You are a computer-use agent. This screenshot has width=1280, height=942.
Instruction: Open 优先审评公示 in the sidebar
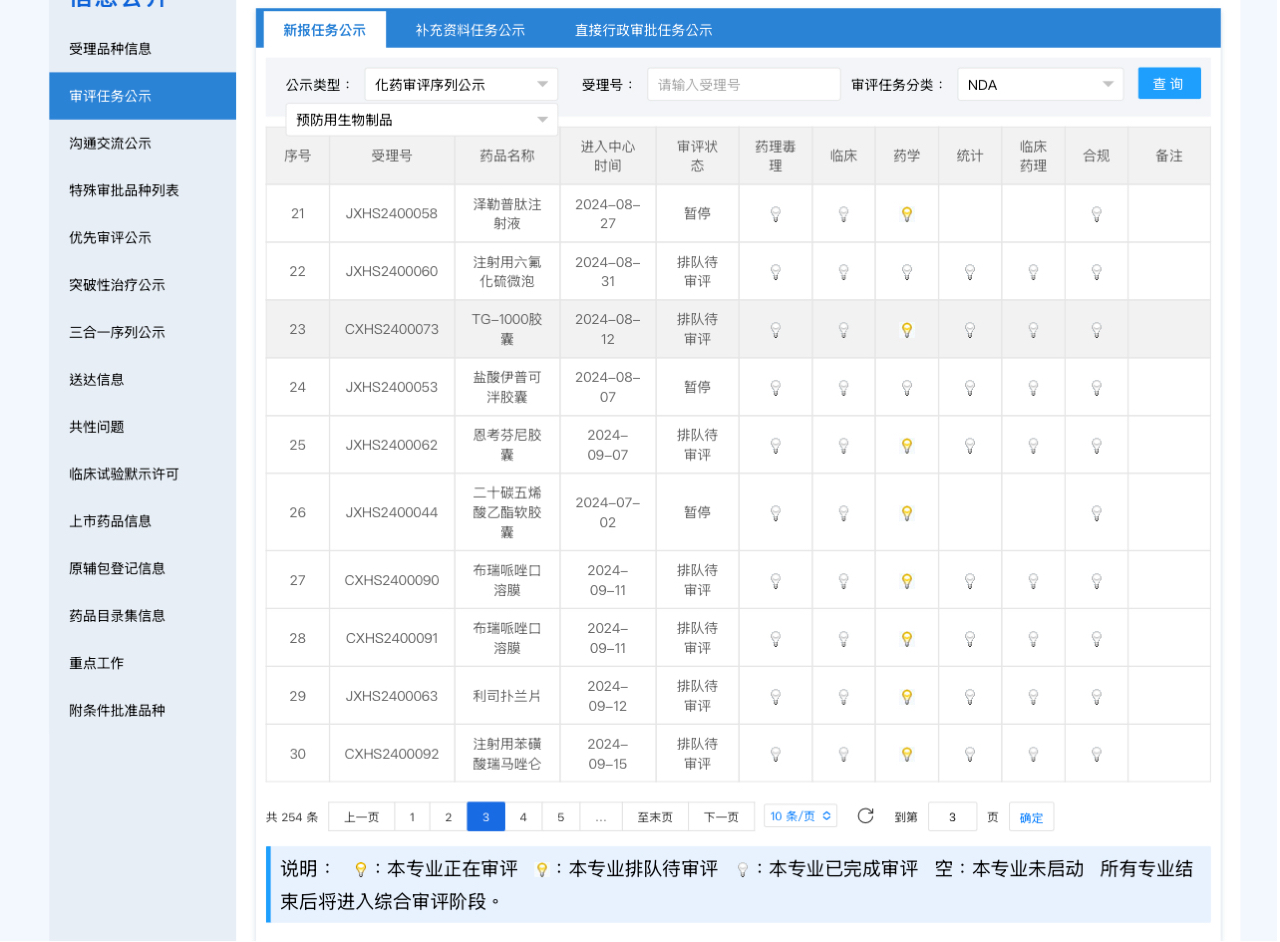110,238
